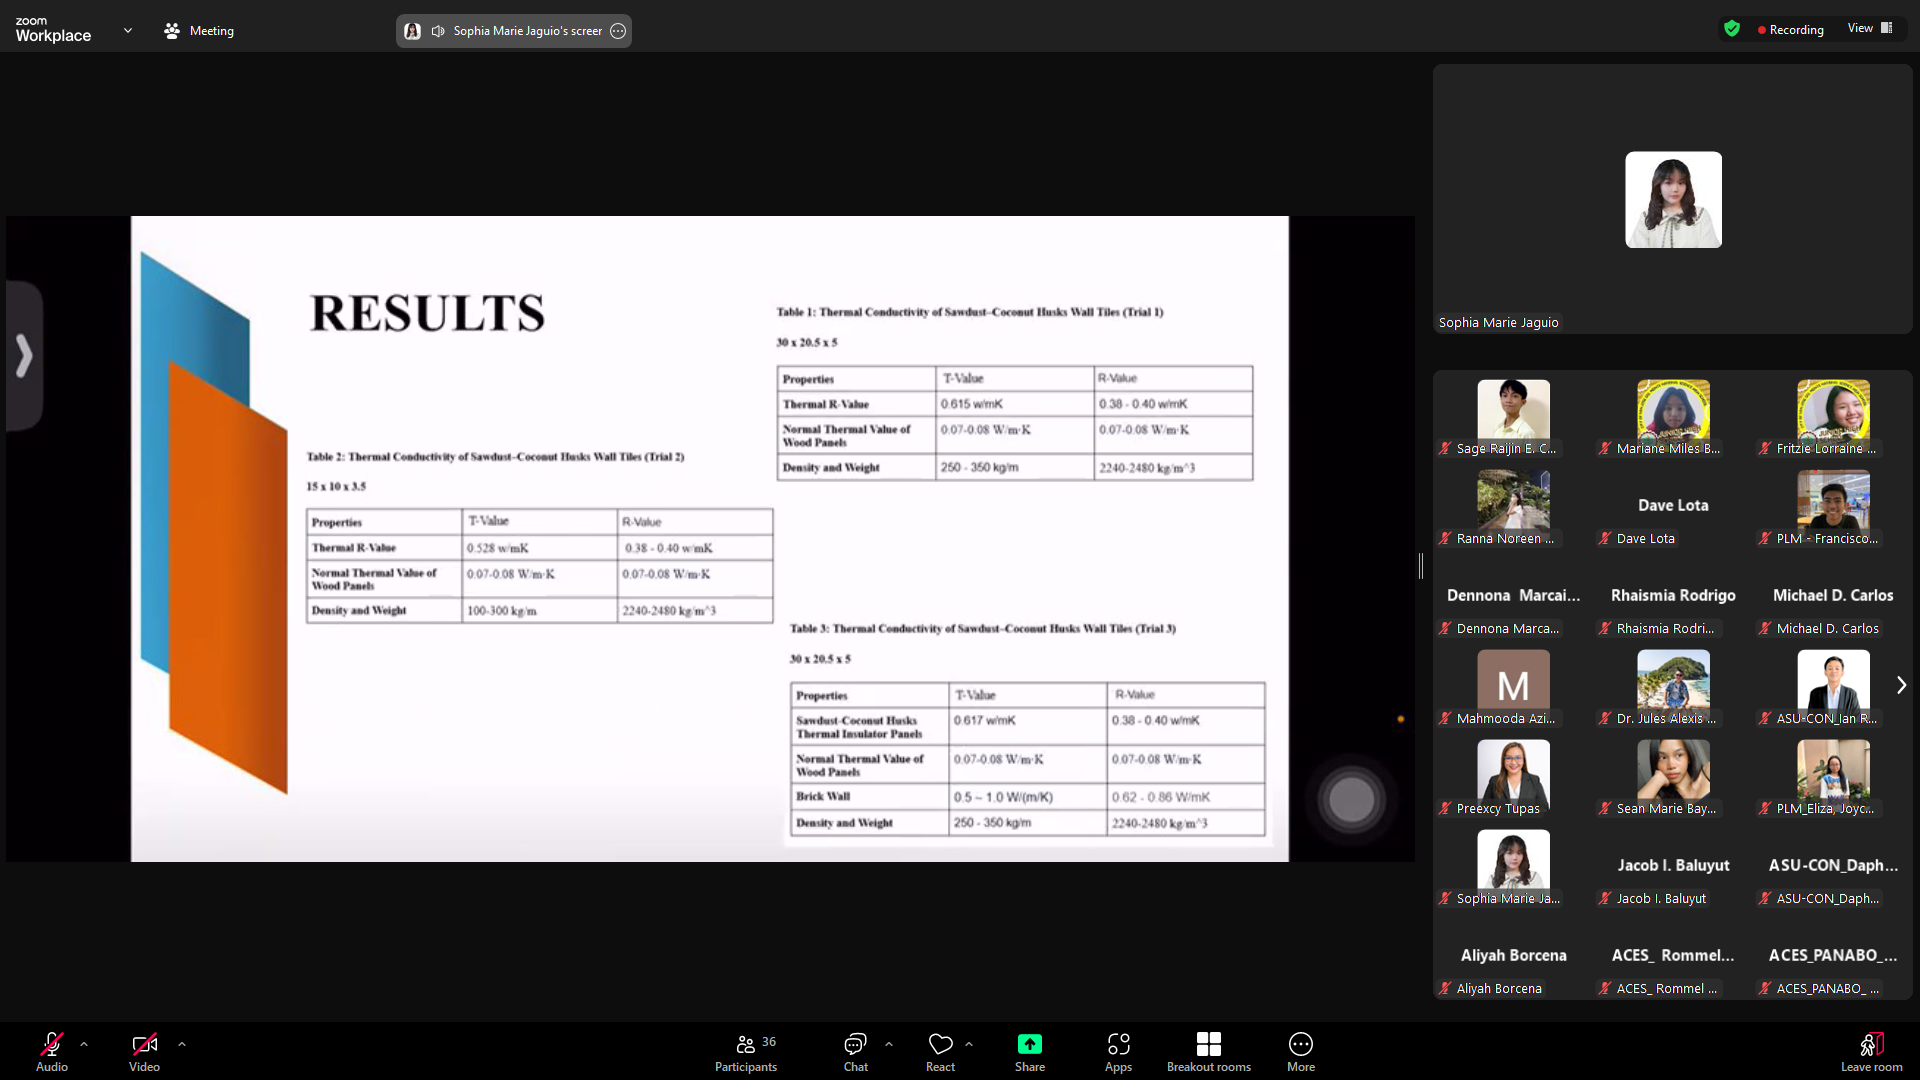Click the green Share screen icon

pyautogui.click(x=1029, y=1045)
